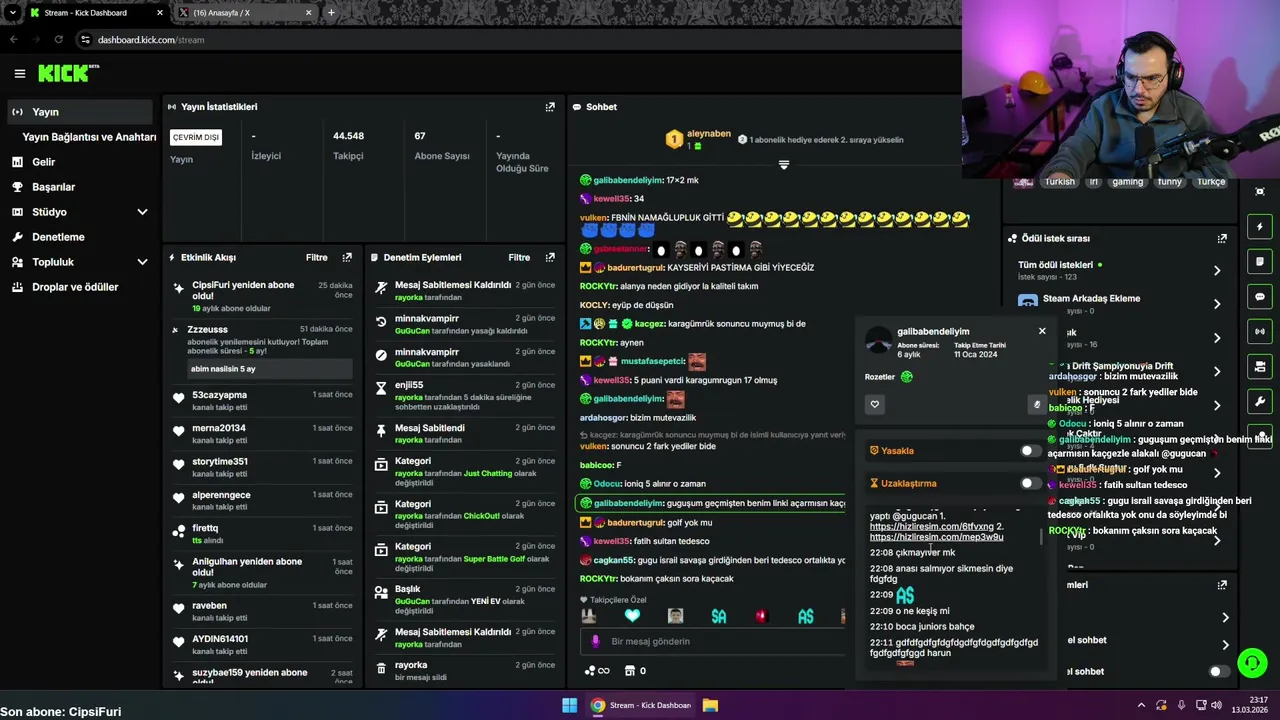Open Filtre in Etkinlik Akışı panel

(x=316, y=257)
